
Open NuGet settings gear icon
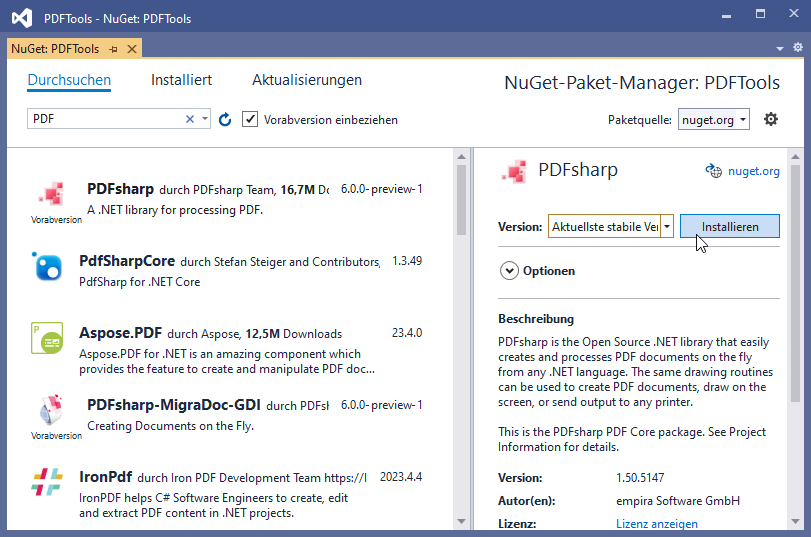coord(770,119)
